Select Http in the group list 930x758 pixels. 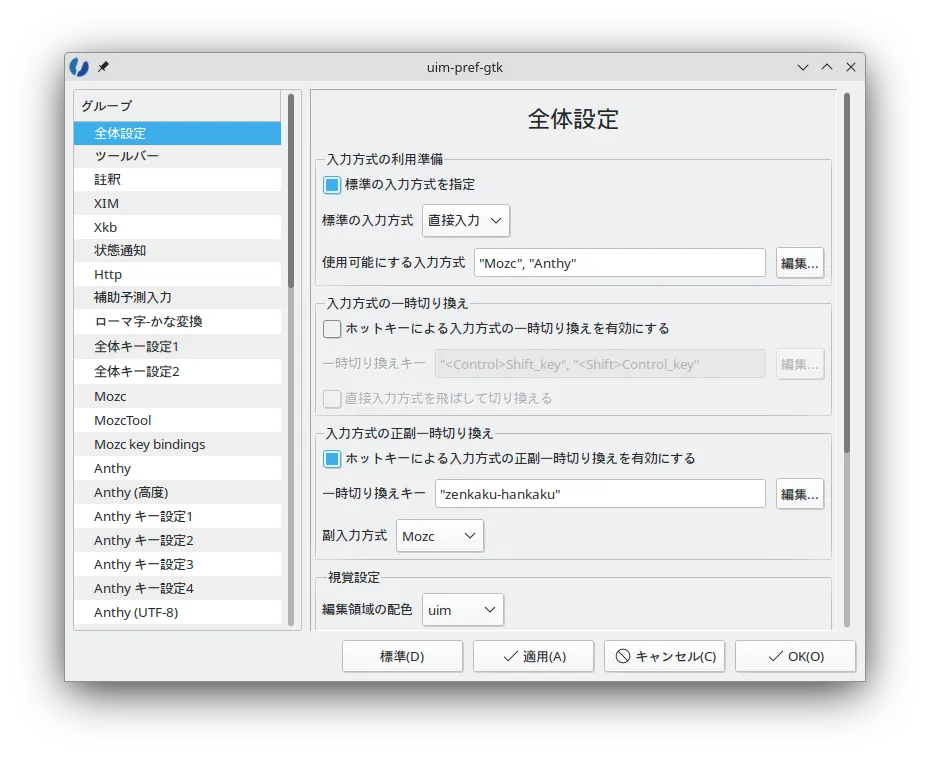[177, 275]
